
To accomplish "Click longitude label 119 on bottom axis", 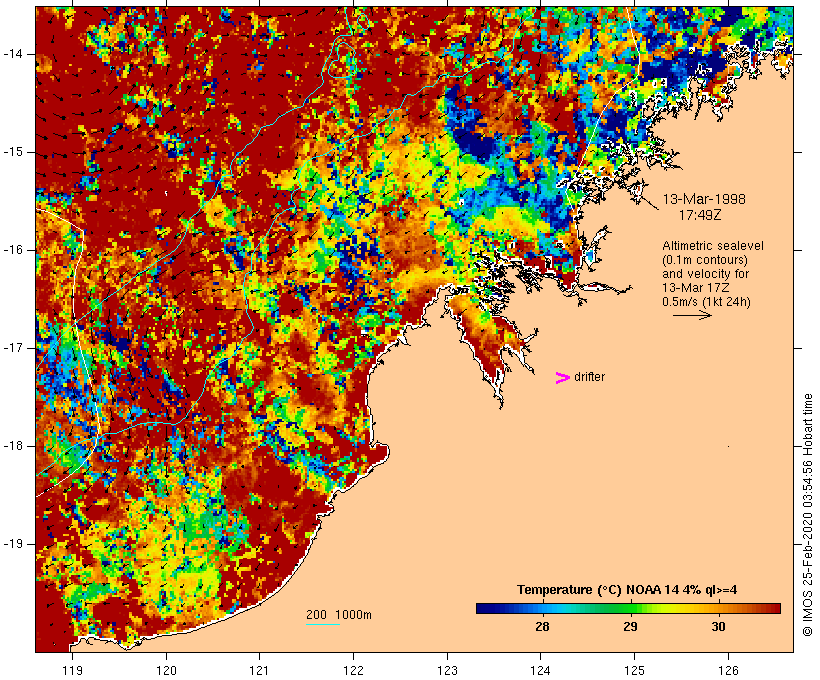I will click(72, 670).
